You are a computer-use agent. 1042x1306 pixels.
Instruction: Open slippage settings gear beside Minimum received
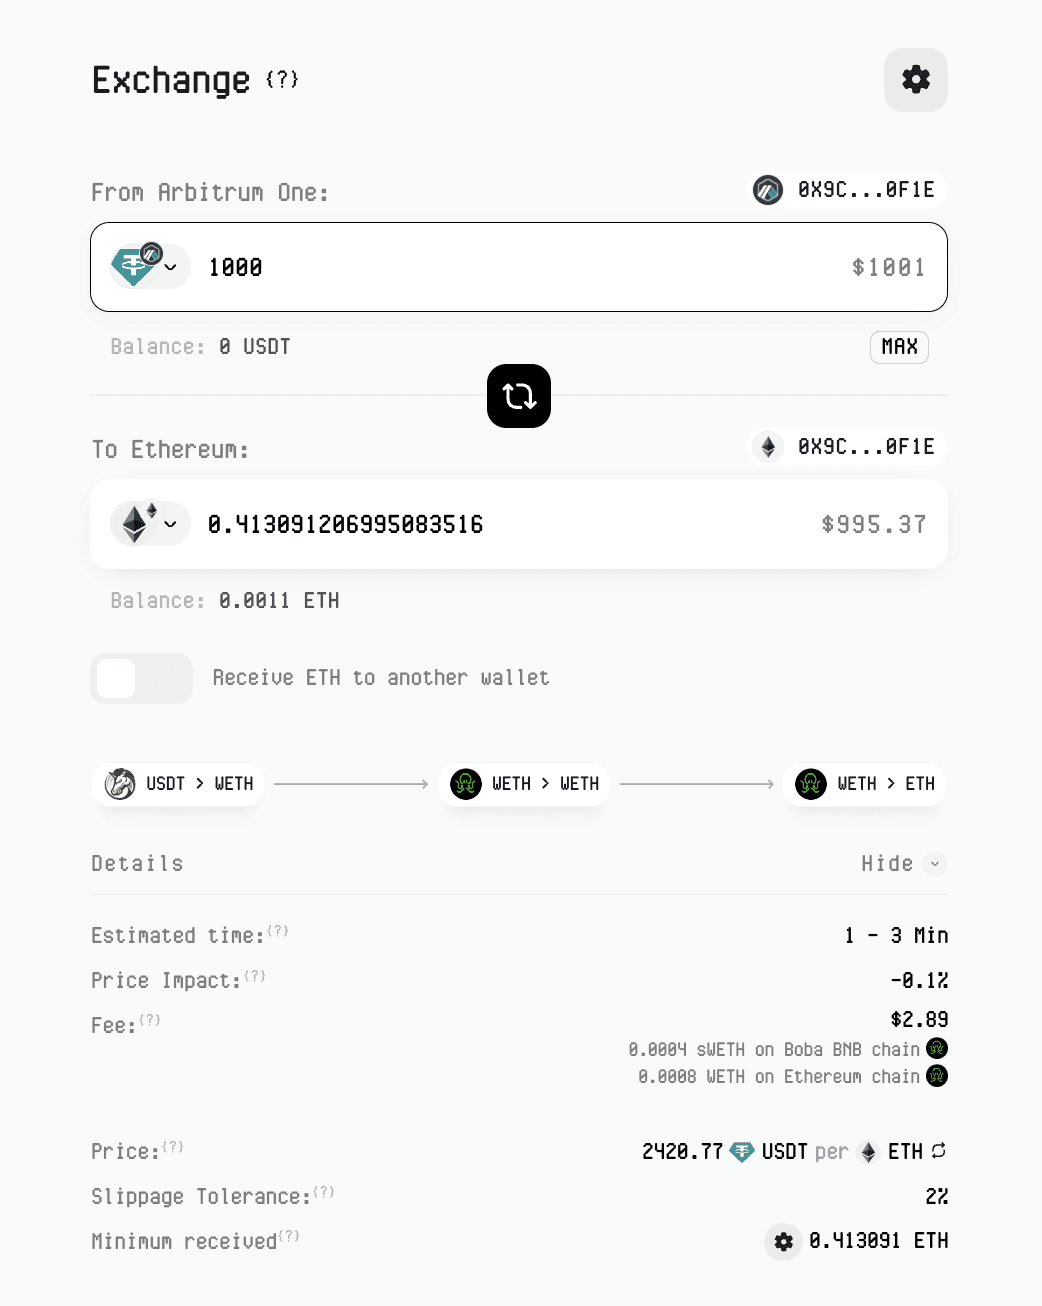click(x=783, y=1241)
